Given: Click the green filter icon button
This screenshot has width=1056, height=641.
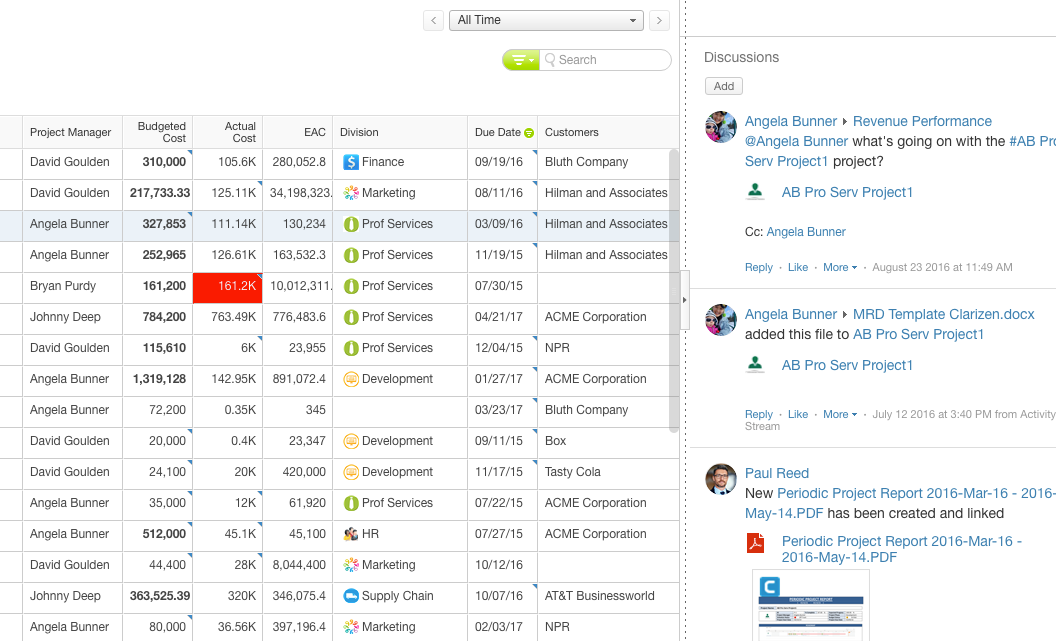Looking at the screenshot, I should [521, 60].
